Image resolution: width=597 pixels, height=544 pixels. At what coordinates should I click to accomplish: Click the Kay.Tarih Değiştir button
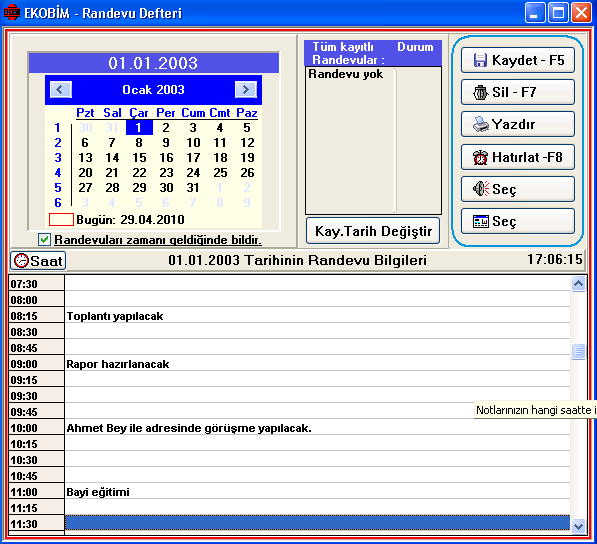tap(373, 231)
